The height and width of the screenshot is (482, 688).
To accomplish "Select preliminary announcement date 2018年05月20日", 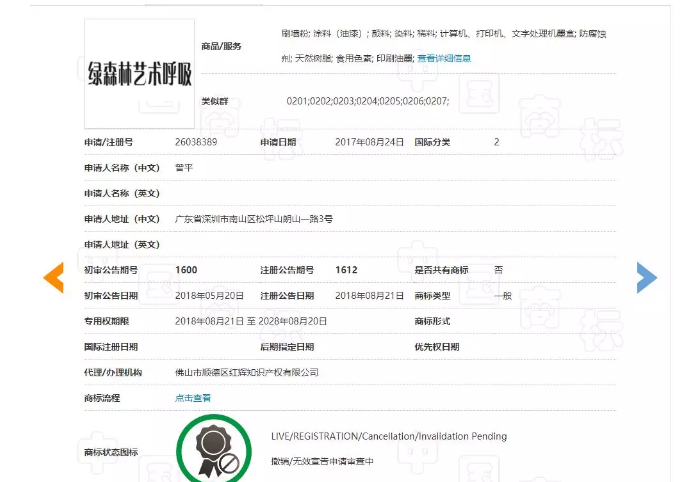I will [209, 296].
